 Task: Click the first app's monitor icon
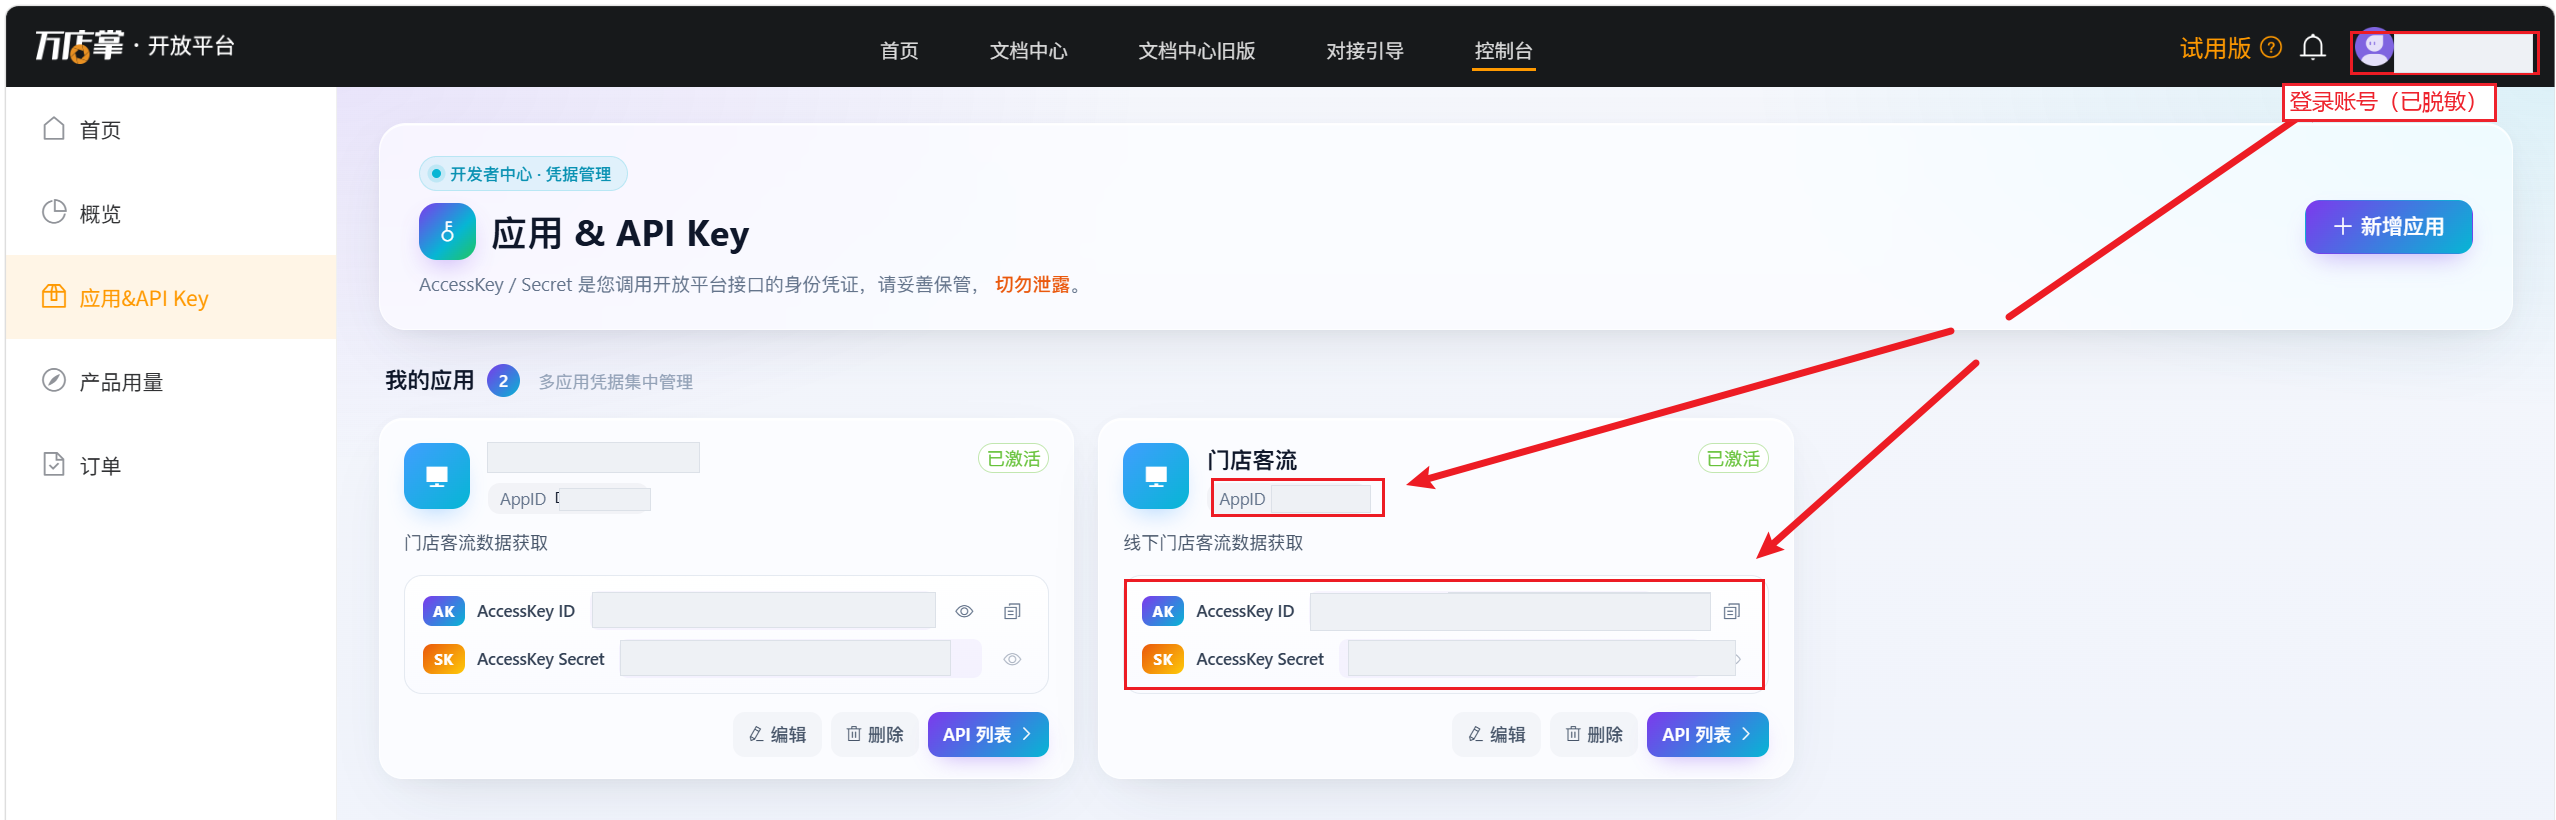[x=437, y=476]
